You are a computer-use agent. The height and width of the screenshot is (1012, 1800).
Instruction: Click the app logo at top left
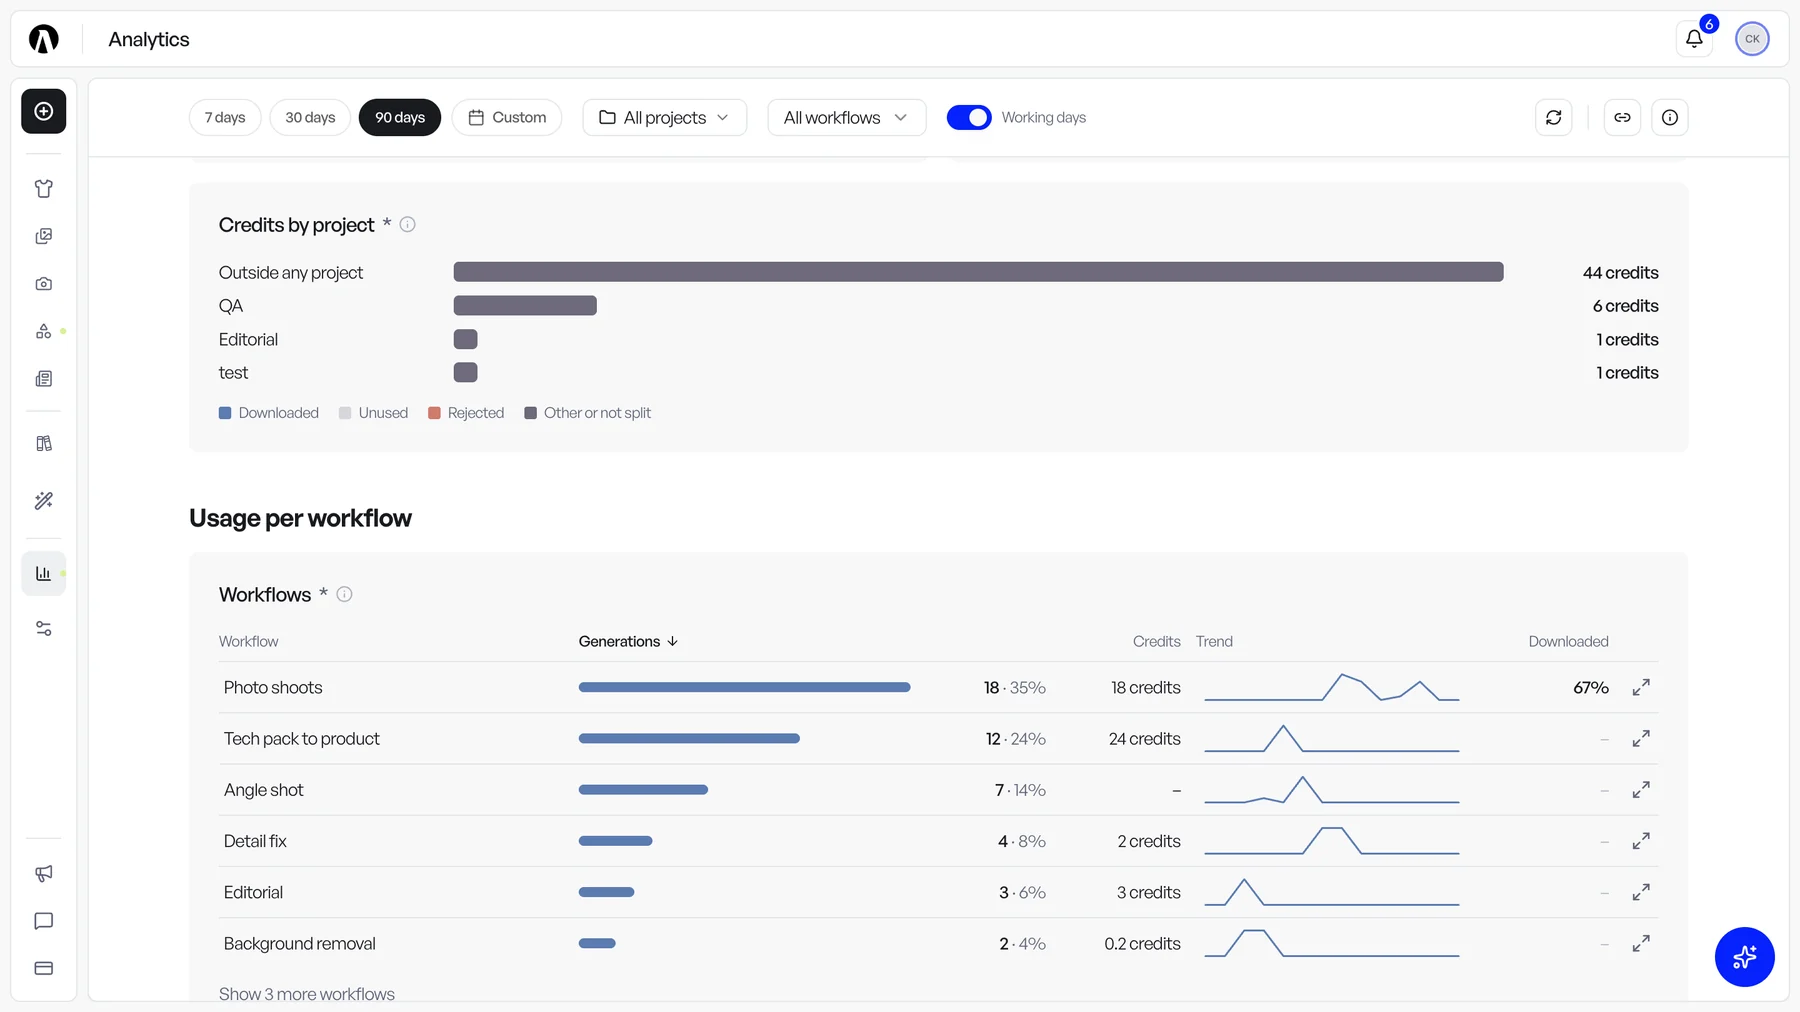pos(44,39)
